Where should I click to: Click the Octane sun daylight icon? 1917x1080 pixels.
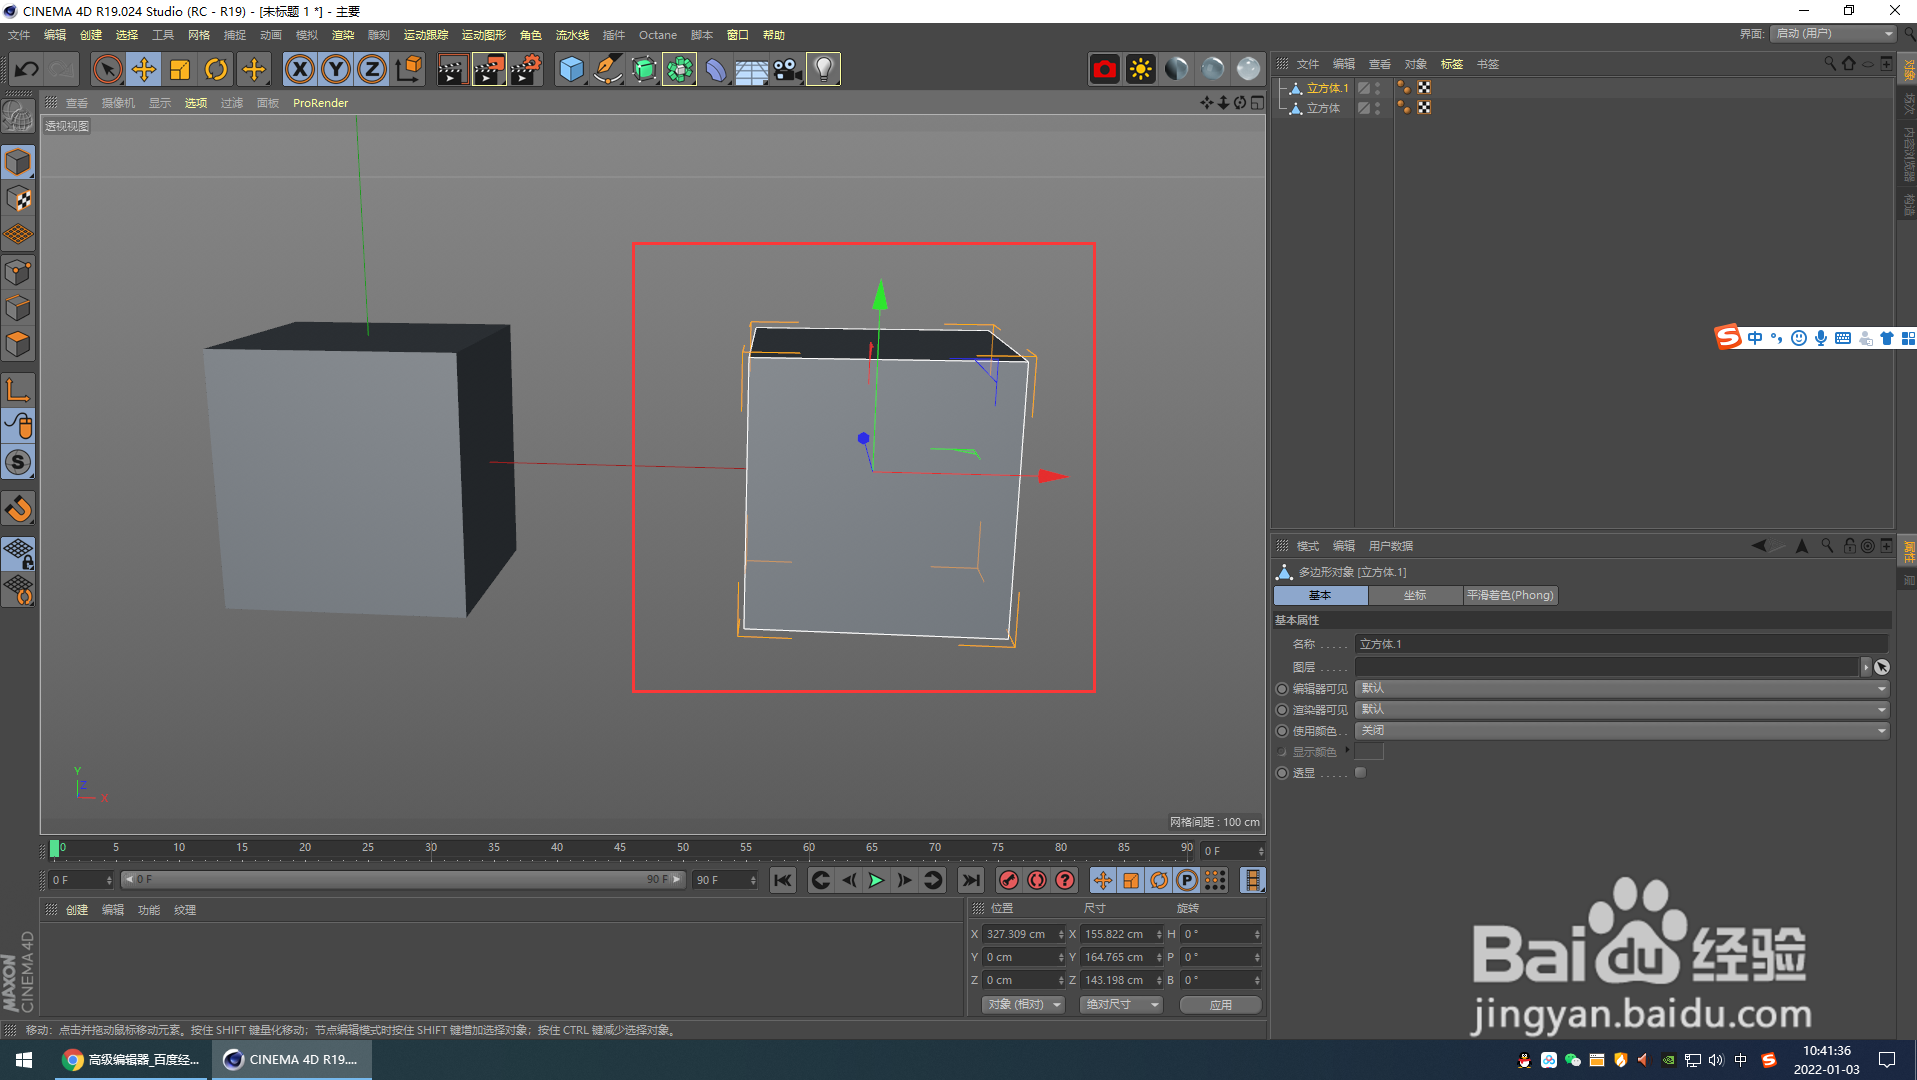click(1140, 69)
